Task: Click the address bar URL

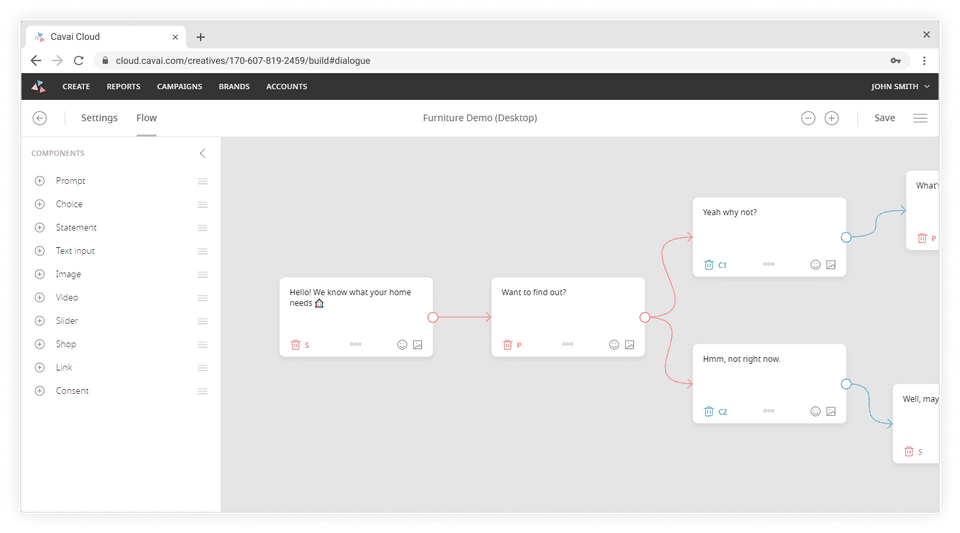Action: [x=243, y=61]
